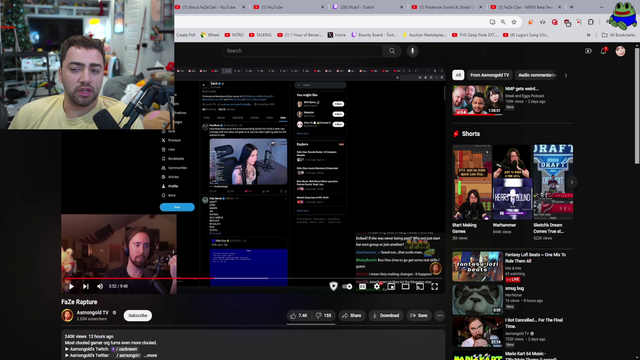Image resolution: width=640 pixels, height=360 pixels.
Task: Click the shield icon in player controls
Action: click(333, 286)
